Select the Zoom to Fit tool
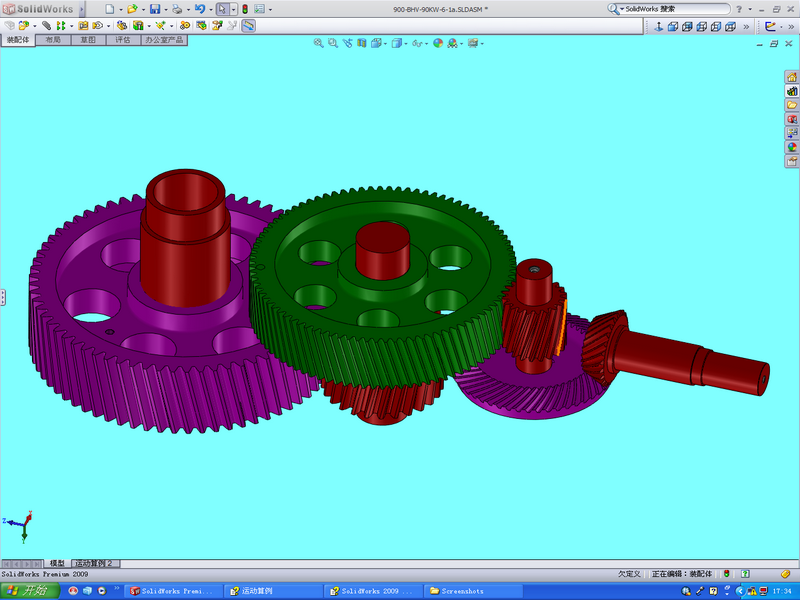Image resolution: width=800 pixels, height=600 pixels. point(318,45)
